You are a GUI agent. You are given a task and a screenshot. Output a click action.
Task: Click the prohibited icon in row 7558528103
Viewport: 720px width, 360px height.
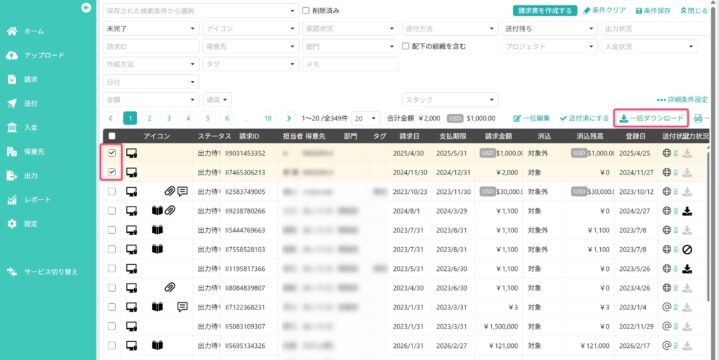[x=687, y=249]
